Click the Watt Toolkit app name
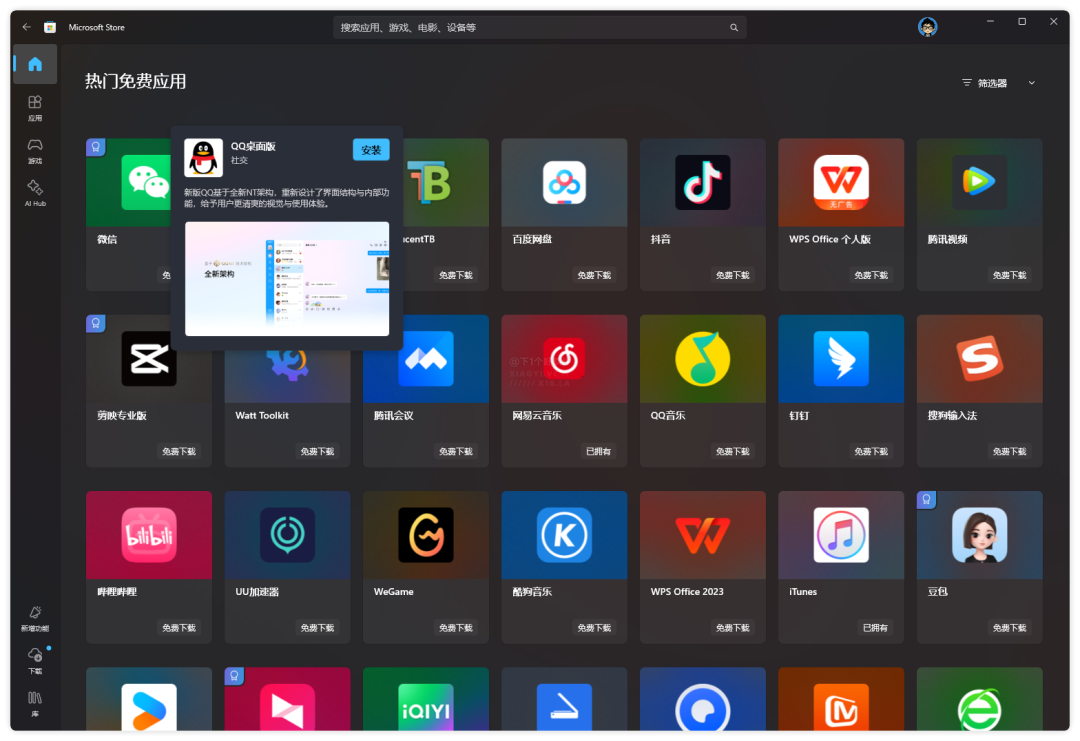The height and width of the screenshot is (741, 1080). 262,415
